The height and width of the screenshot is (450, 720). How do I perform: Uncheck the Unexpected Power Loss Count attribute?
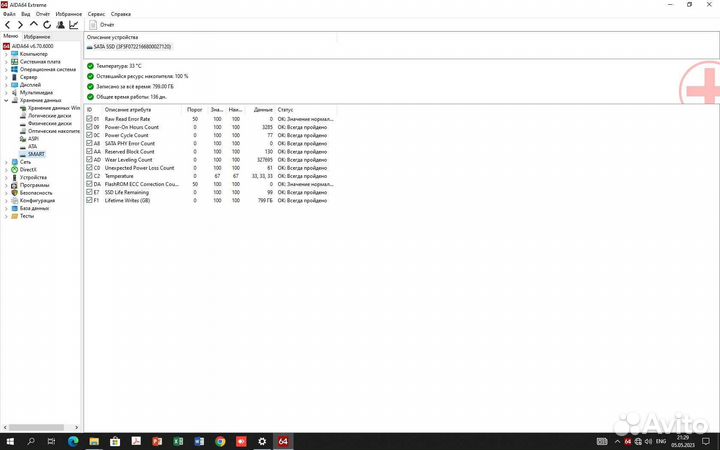pos(89,168)
